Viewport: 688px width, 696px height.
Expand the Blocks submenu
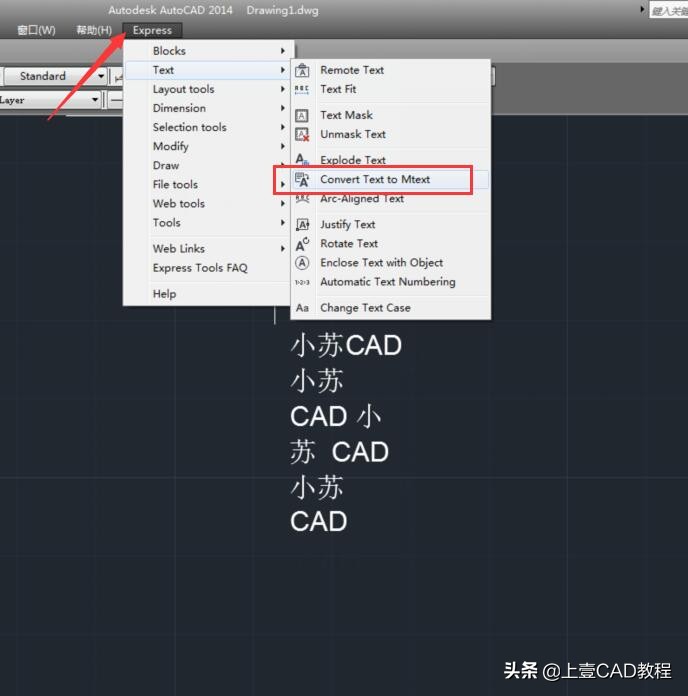[x=208, y=51]
